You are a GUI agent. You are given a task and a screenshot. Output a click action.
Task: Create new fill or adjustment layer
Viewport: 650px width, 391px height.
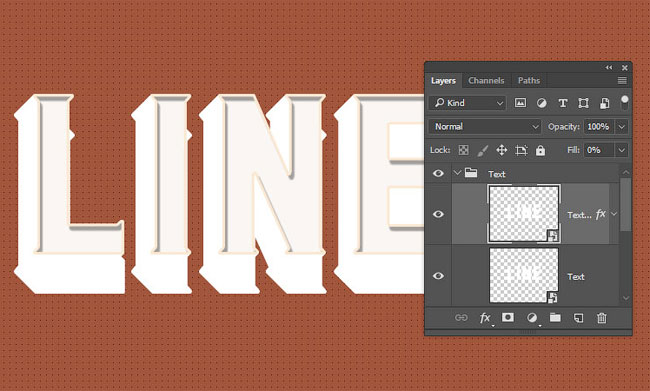pyautogui.click(x=532, y=318)
